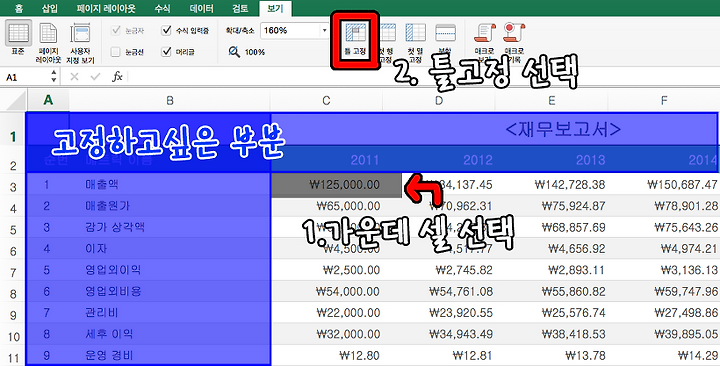Click the 첫 행 고정 freeze top row icon

(387, 33)
